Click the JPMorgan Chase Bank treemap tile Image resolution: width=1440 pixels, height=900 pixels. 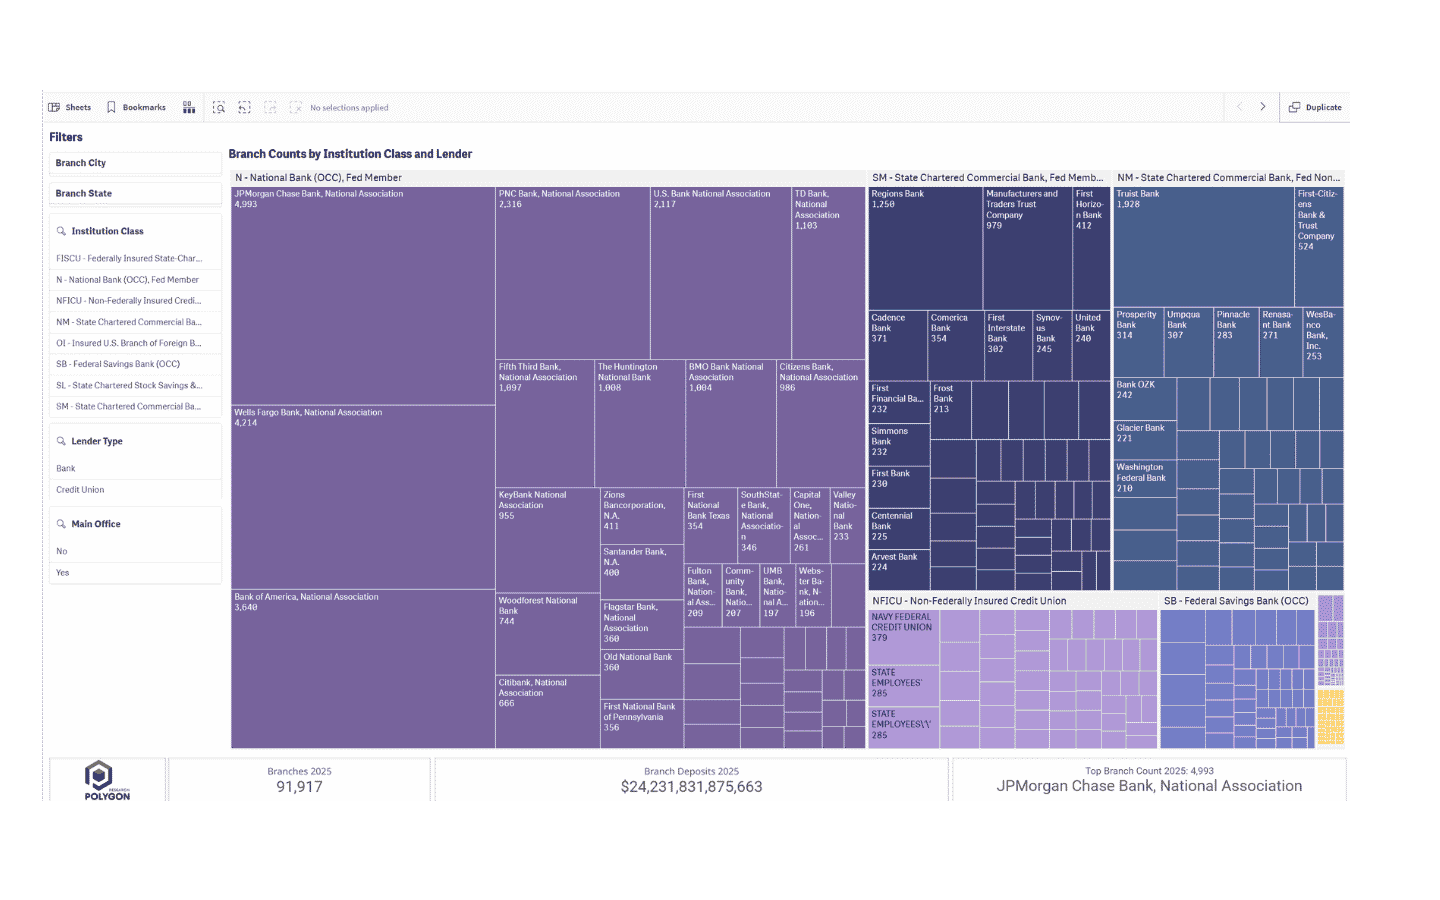[363, 296]
